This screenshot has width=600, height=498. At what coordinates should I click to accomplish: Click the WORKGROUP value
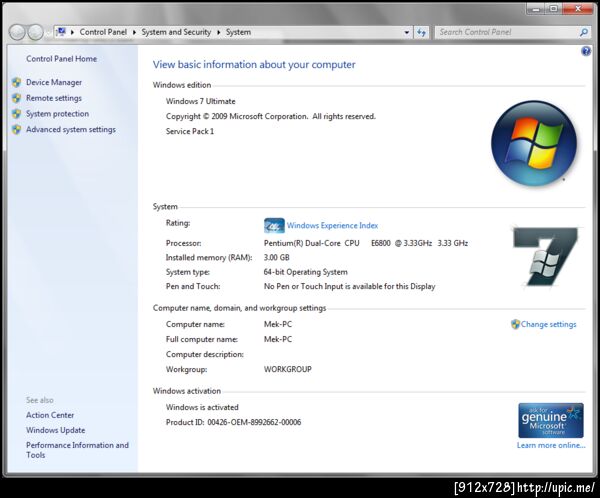tap(287, 369)
